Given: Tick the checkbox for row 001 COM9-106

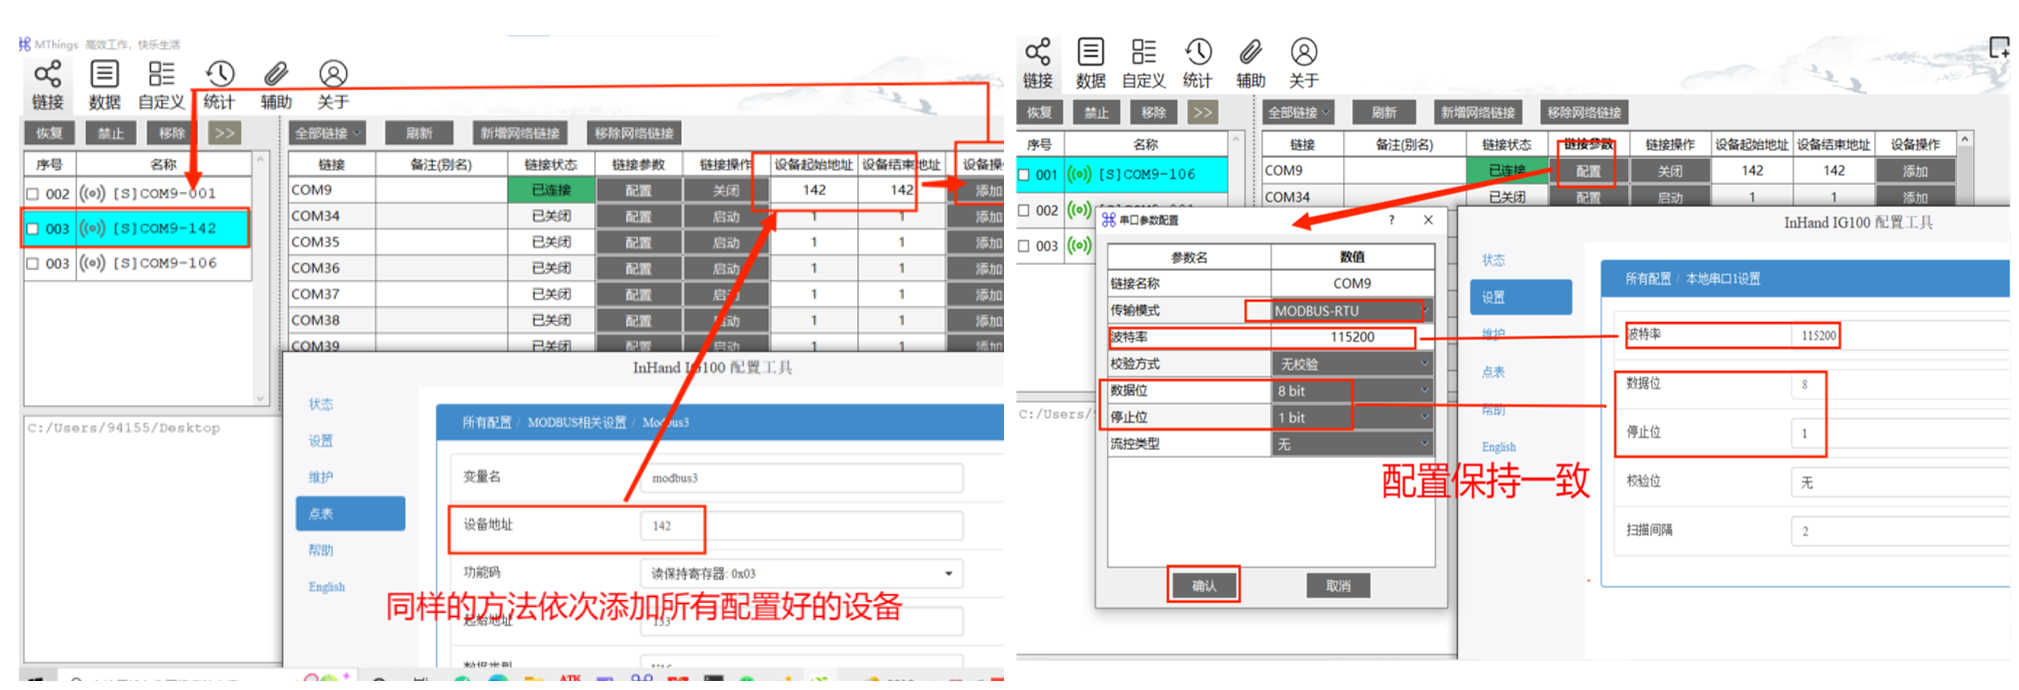Looking at the screenshot, I should [x=1023, y=175].
